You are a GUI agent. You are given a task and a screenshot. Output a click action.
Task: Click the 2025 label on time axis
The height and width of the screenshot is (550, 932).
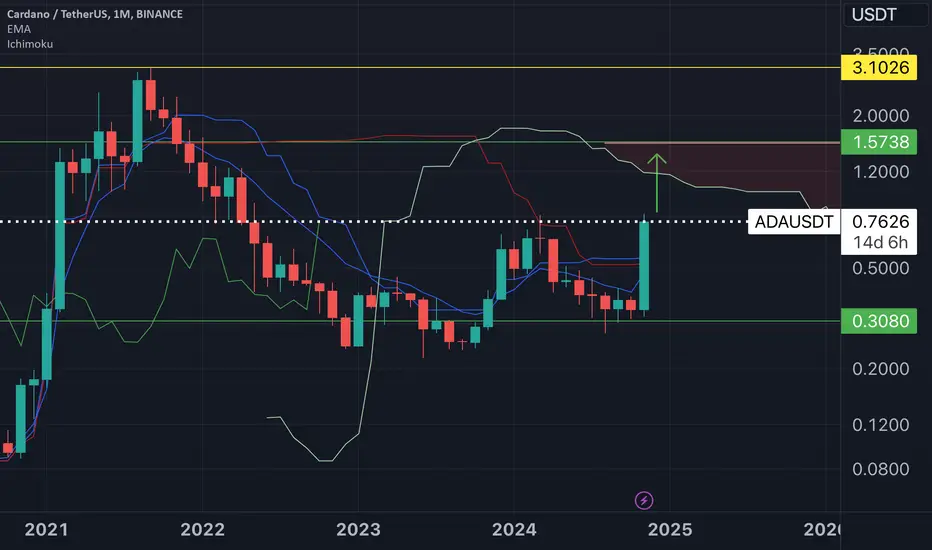pos(670,529)
